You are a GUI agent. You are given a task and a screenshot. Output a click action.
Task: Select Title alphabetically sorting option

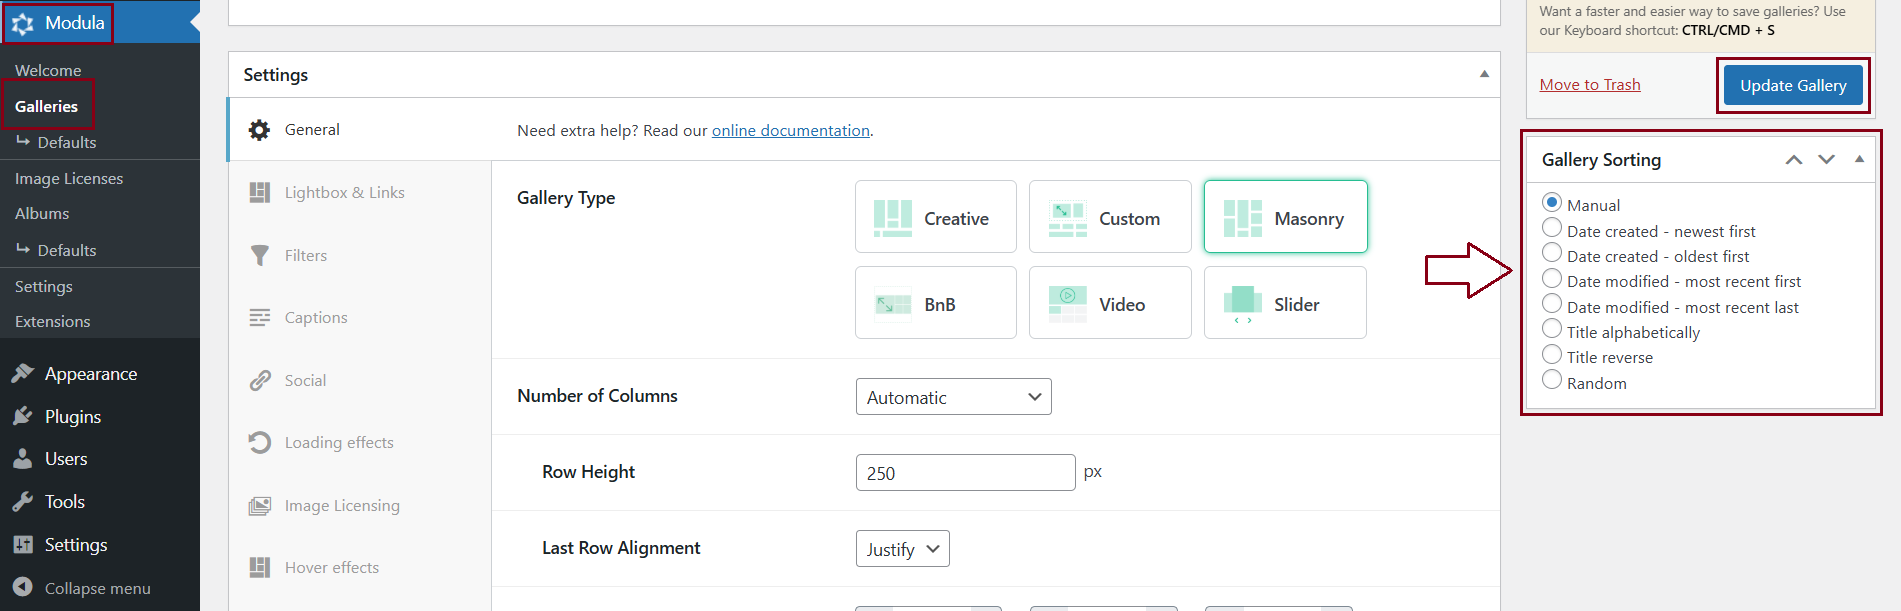point(1552,329)
